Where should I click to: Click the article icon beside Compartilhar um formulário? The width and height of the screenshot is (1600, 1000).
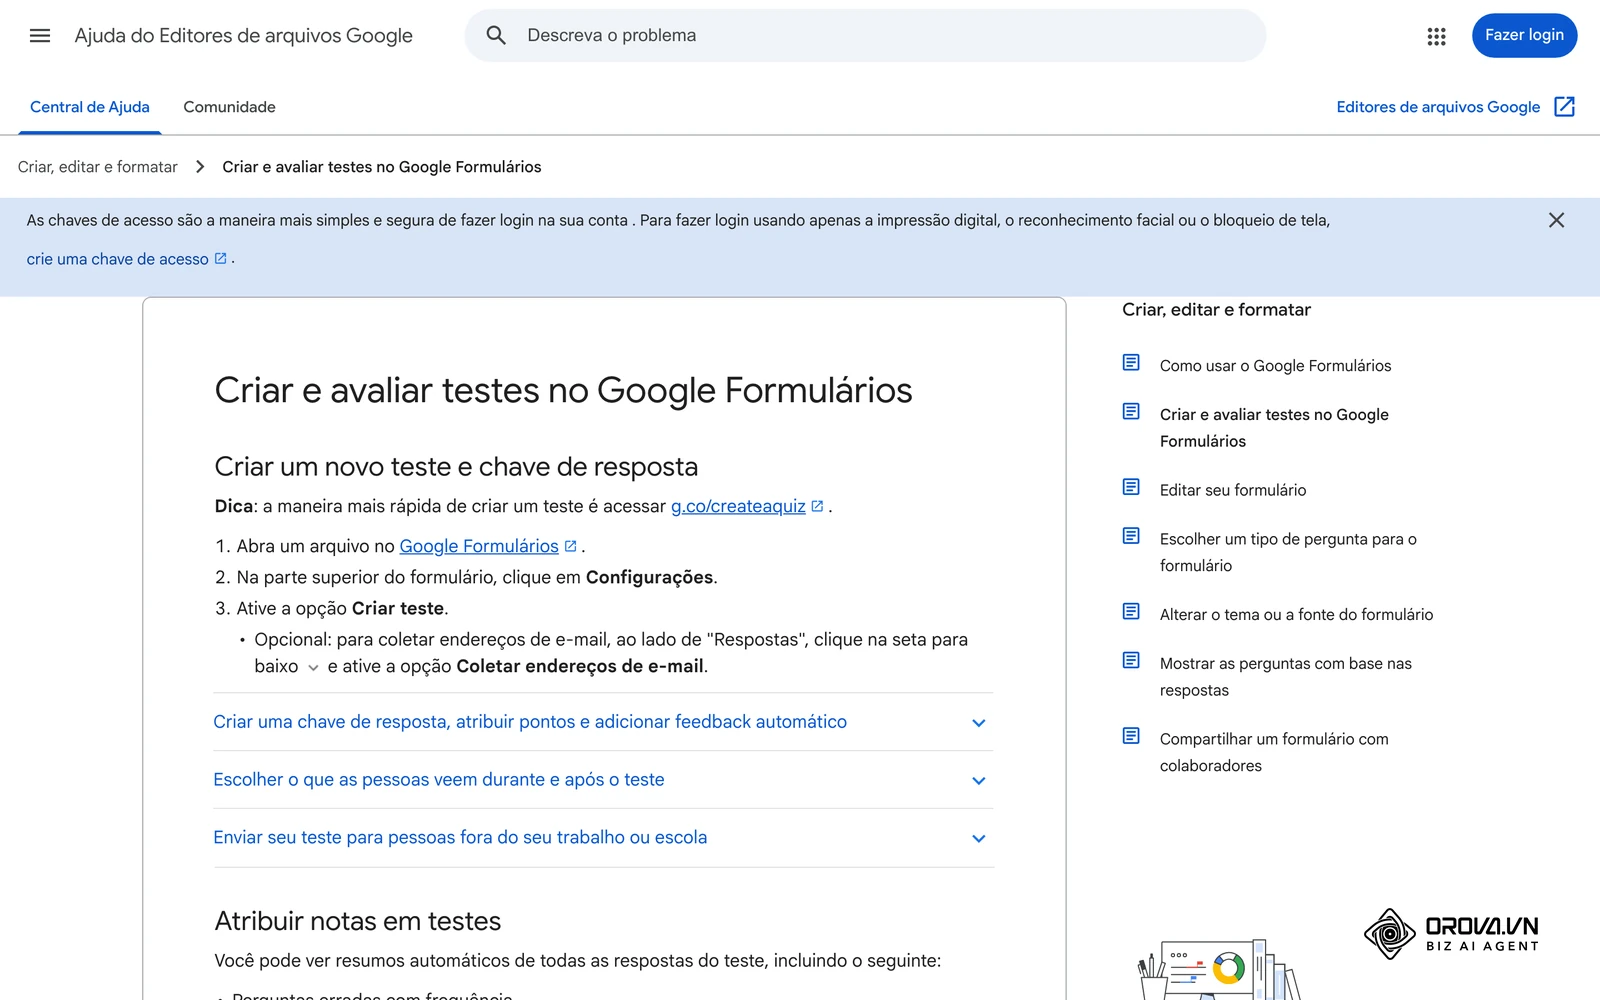pos(1131,736)
